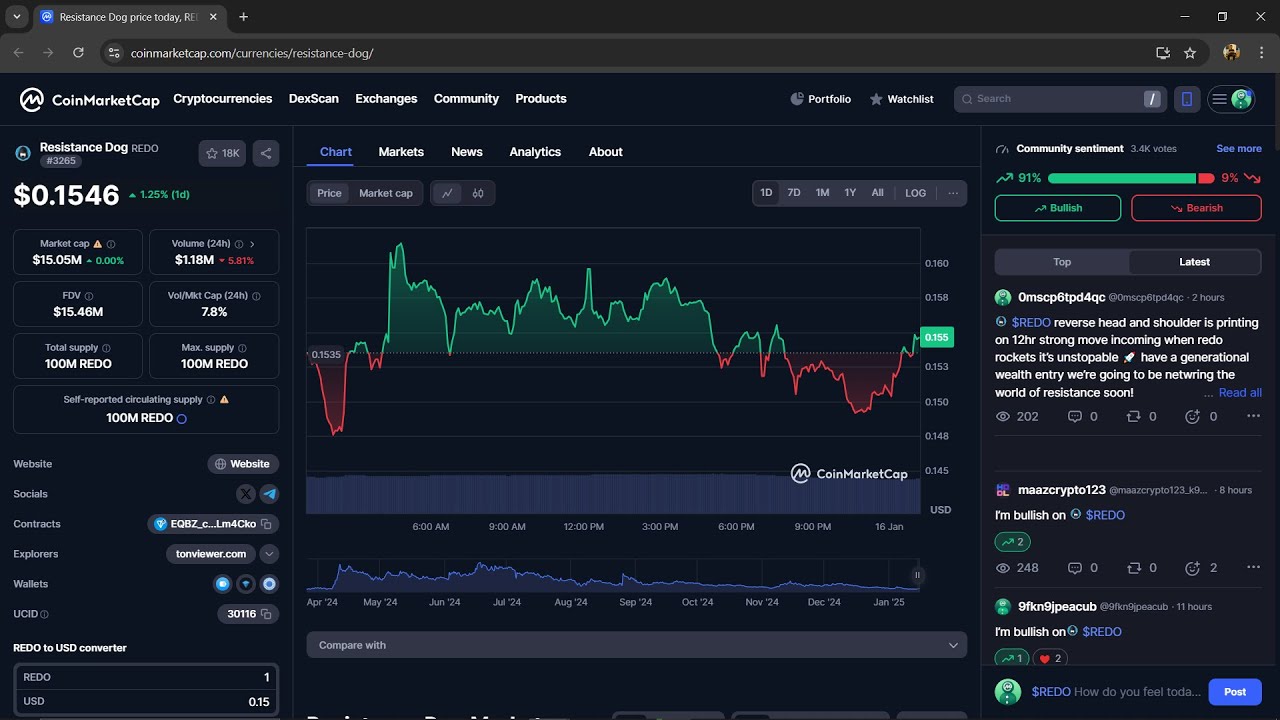Image resolution: width=1280 pixels, height=720 pixels.
Task: Open the mobile app download icon
Action: (1187, 99)
